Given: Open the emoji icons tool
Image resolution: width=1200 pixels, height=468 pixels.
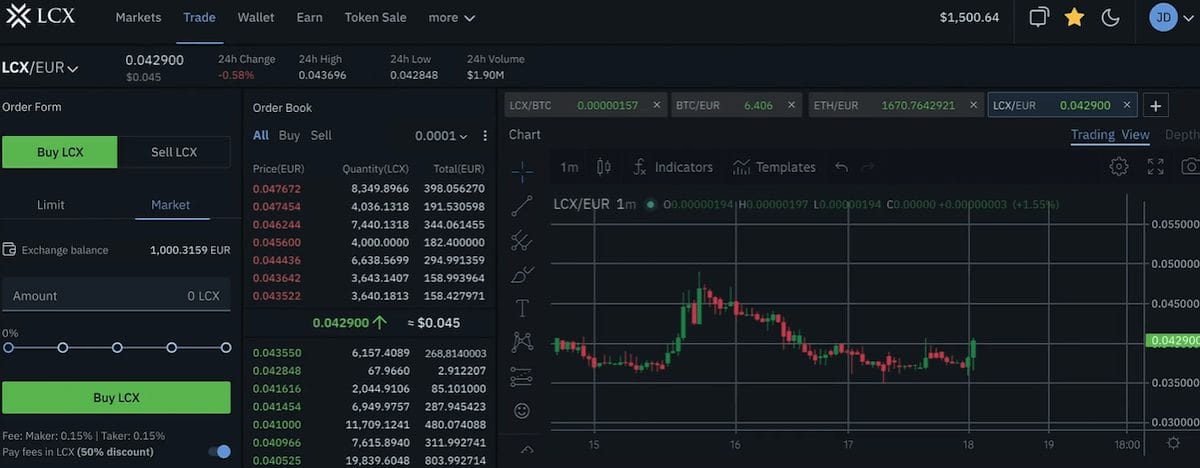Looking at the screenshot, I should (x=522, y=410).
